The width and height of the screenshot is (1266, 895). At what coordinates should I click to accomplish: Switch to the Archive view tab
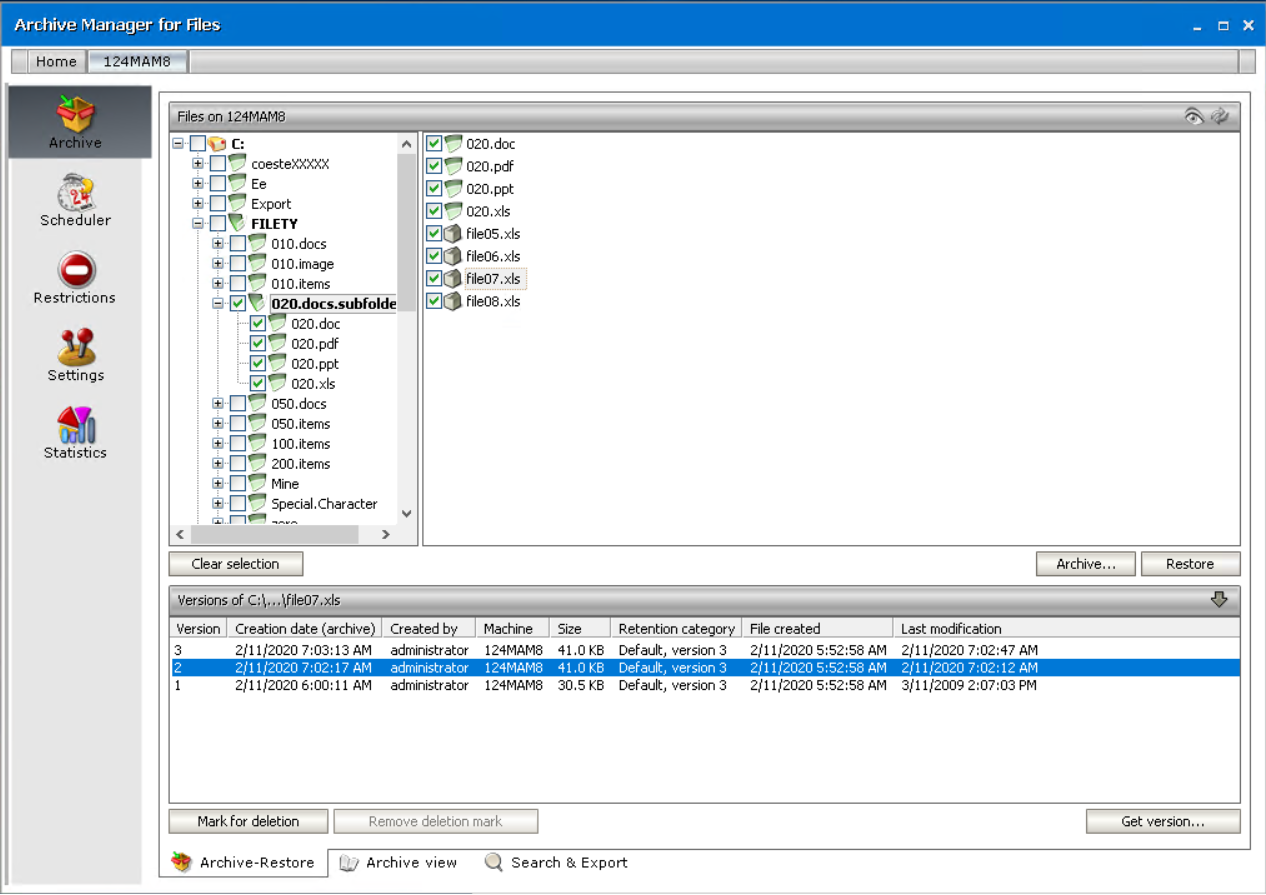point(399,863)
